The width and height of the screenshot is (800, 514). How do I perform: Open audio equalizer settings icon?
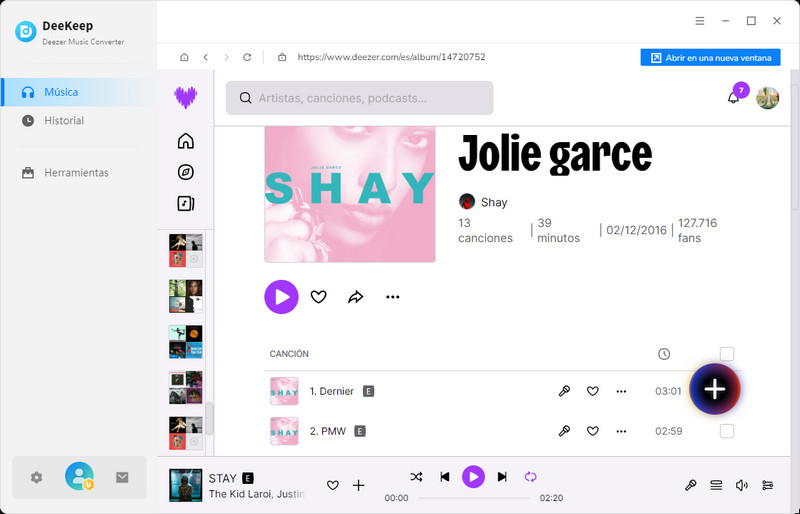tap(767, 485)
